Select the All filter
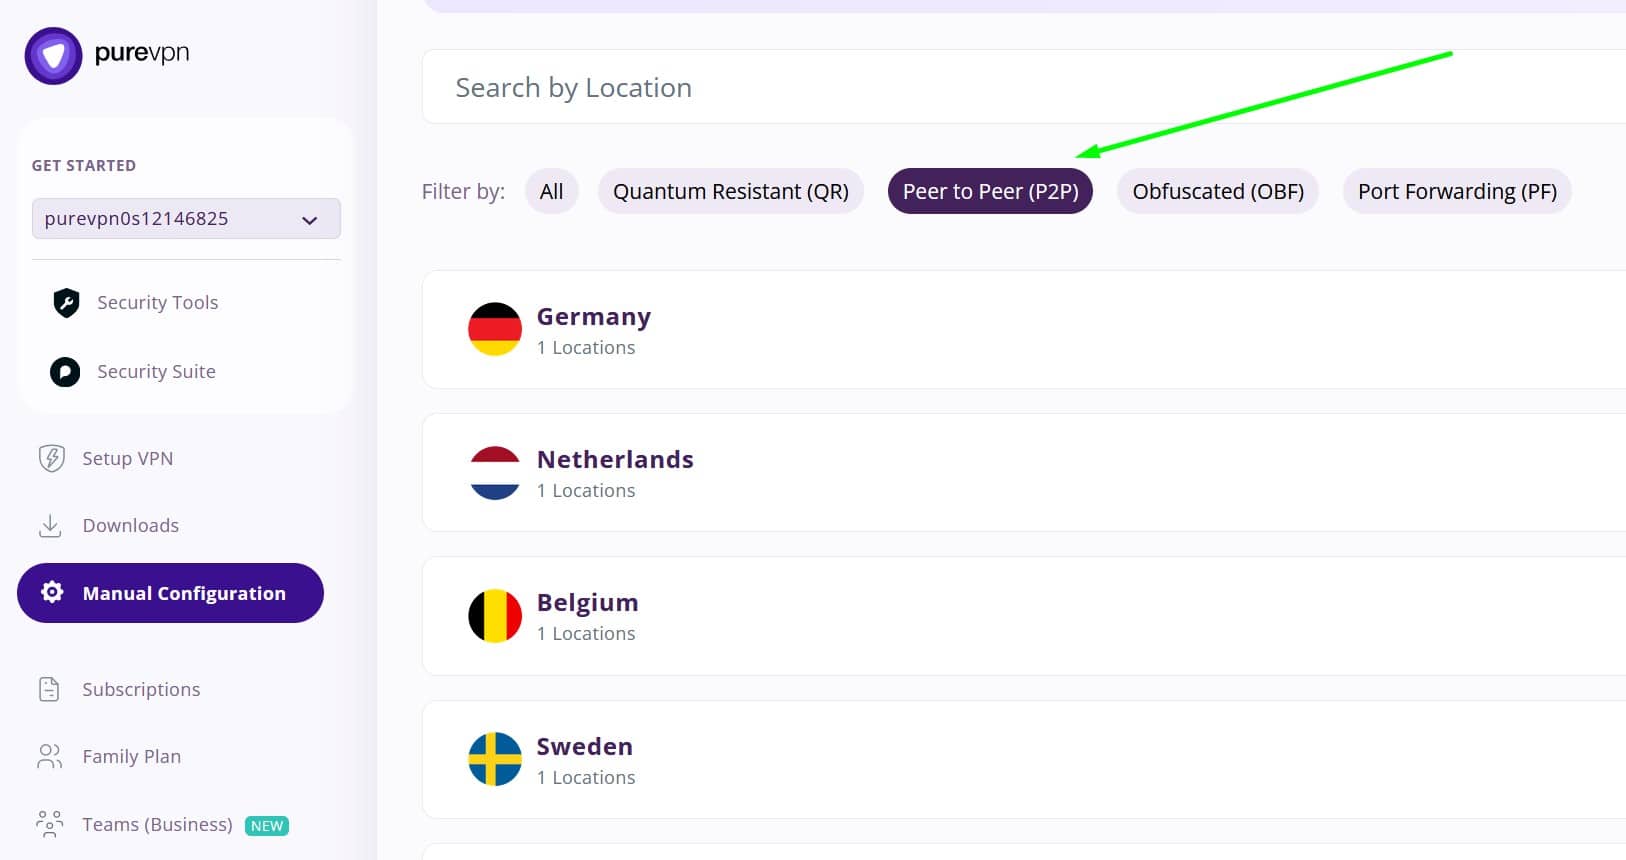Image resolution: width=1626 pixels, height=860 pixels. [552, 191]
